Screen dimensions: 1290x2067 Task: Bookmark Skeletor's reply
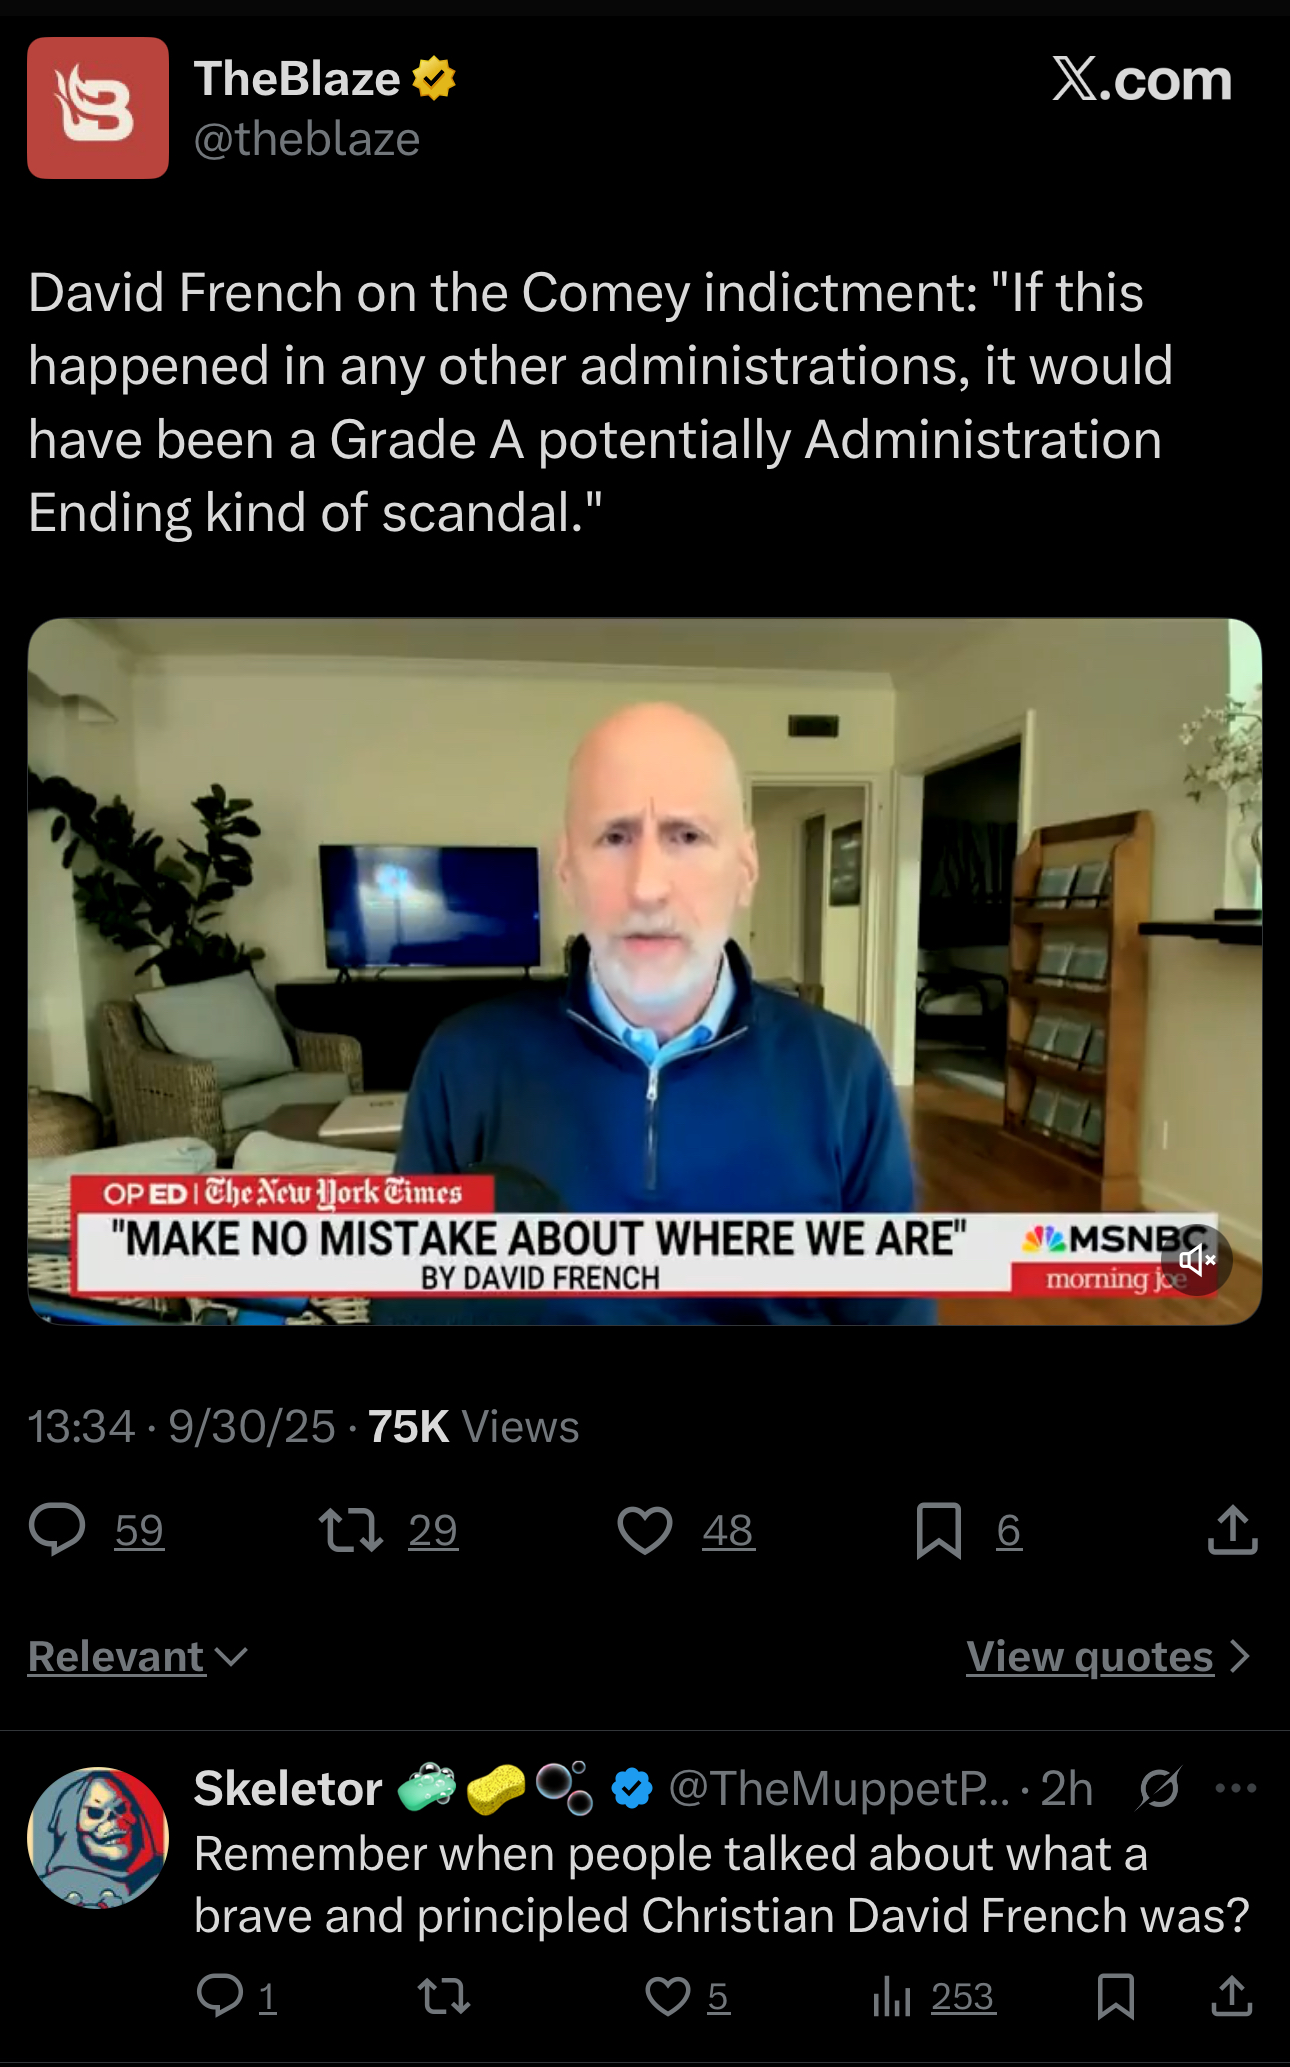click(1115, 1997)
